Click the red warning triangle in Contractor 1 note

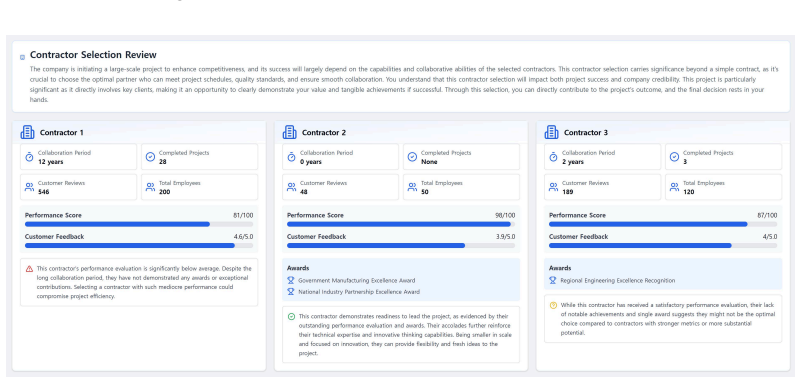coord(29,269)
